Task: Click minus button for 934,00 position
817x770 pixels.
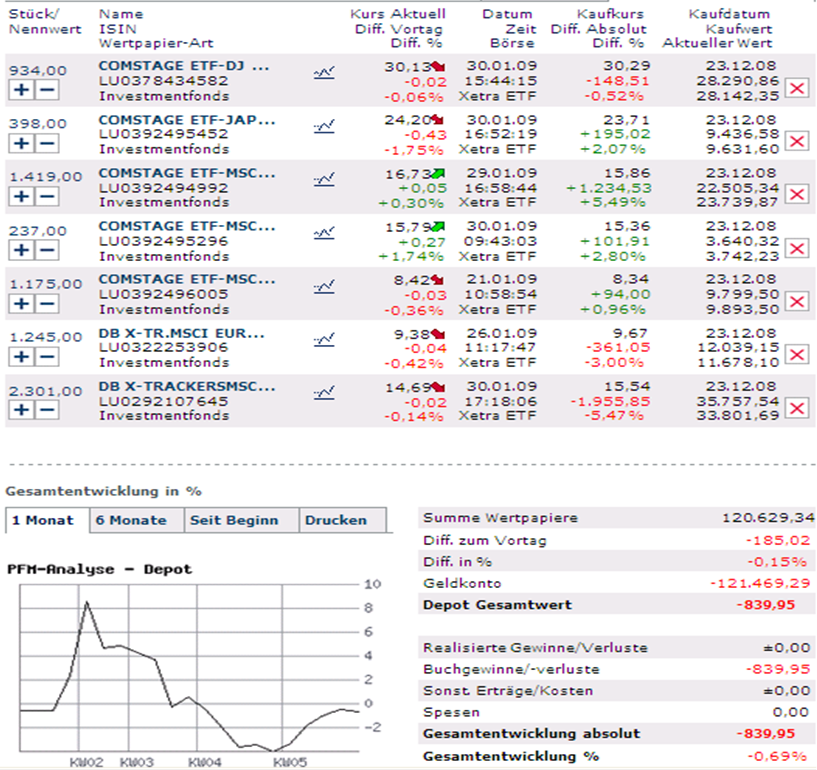Action: [47, 90]
